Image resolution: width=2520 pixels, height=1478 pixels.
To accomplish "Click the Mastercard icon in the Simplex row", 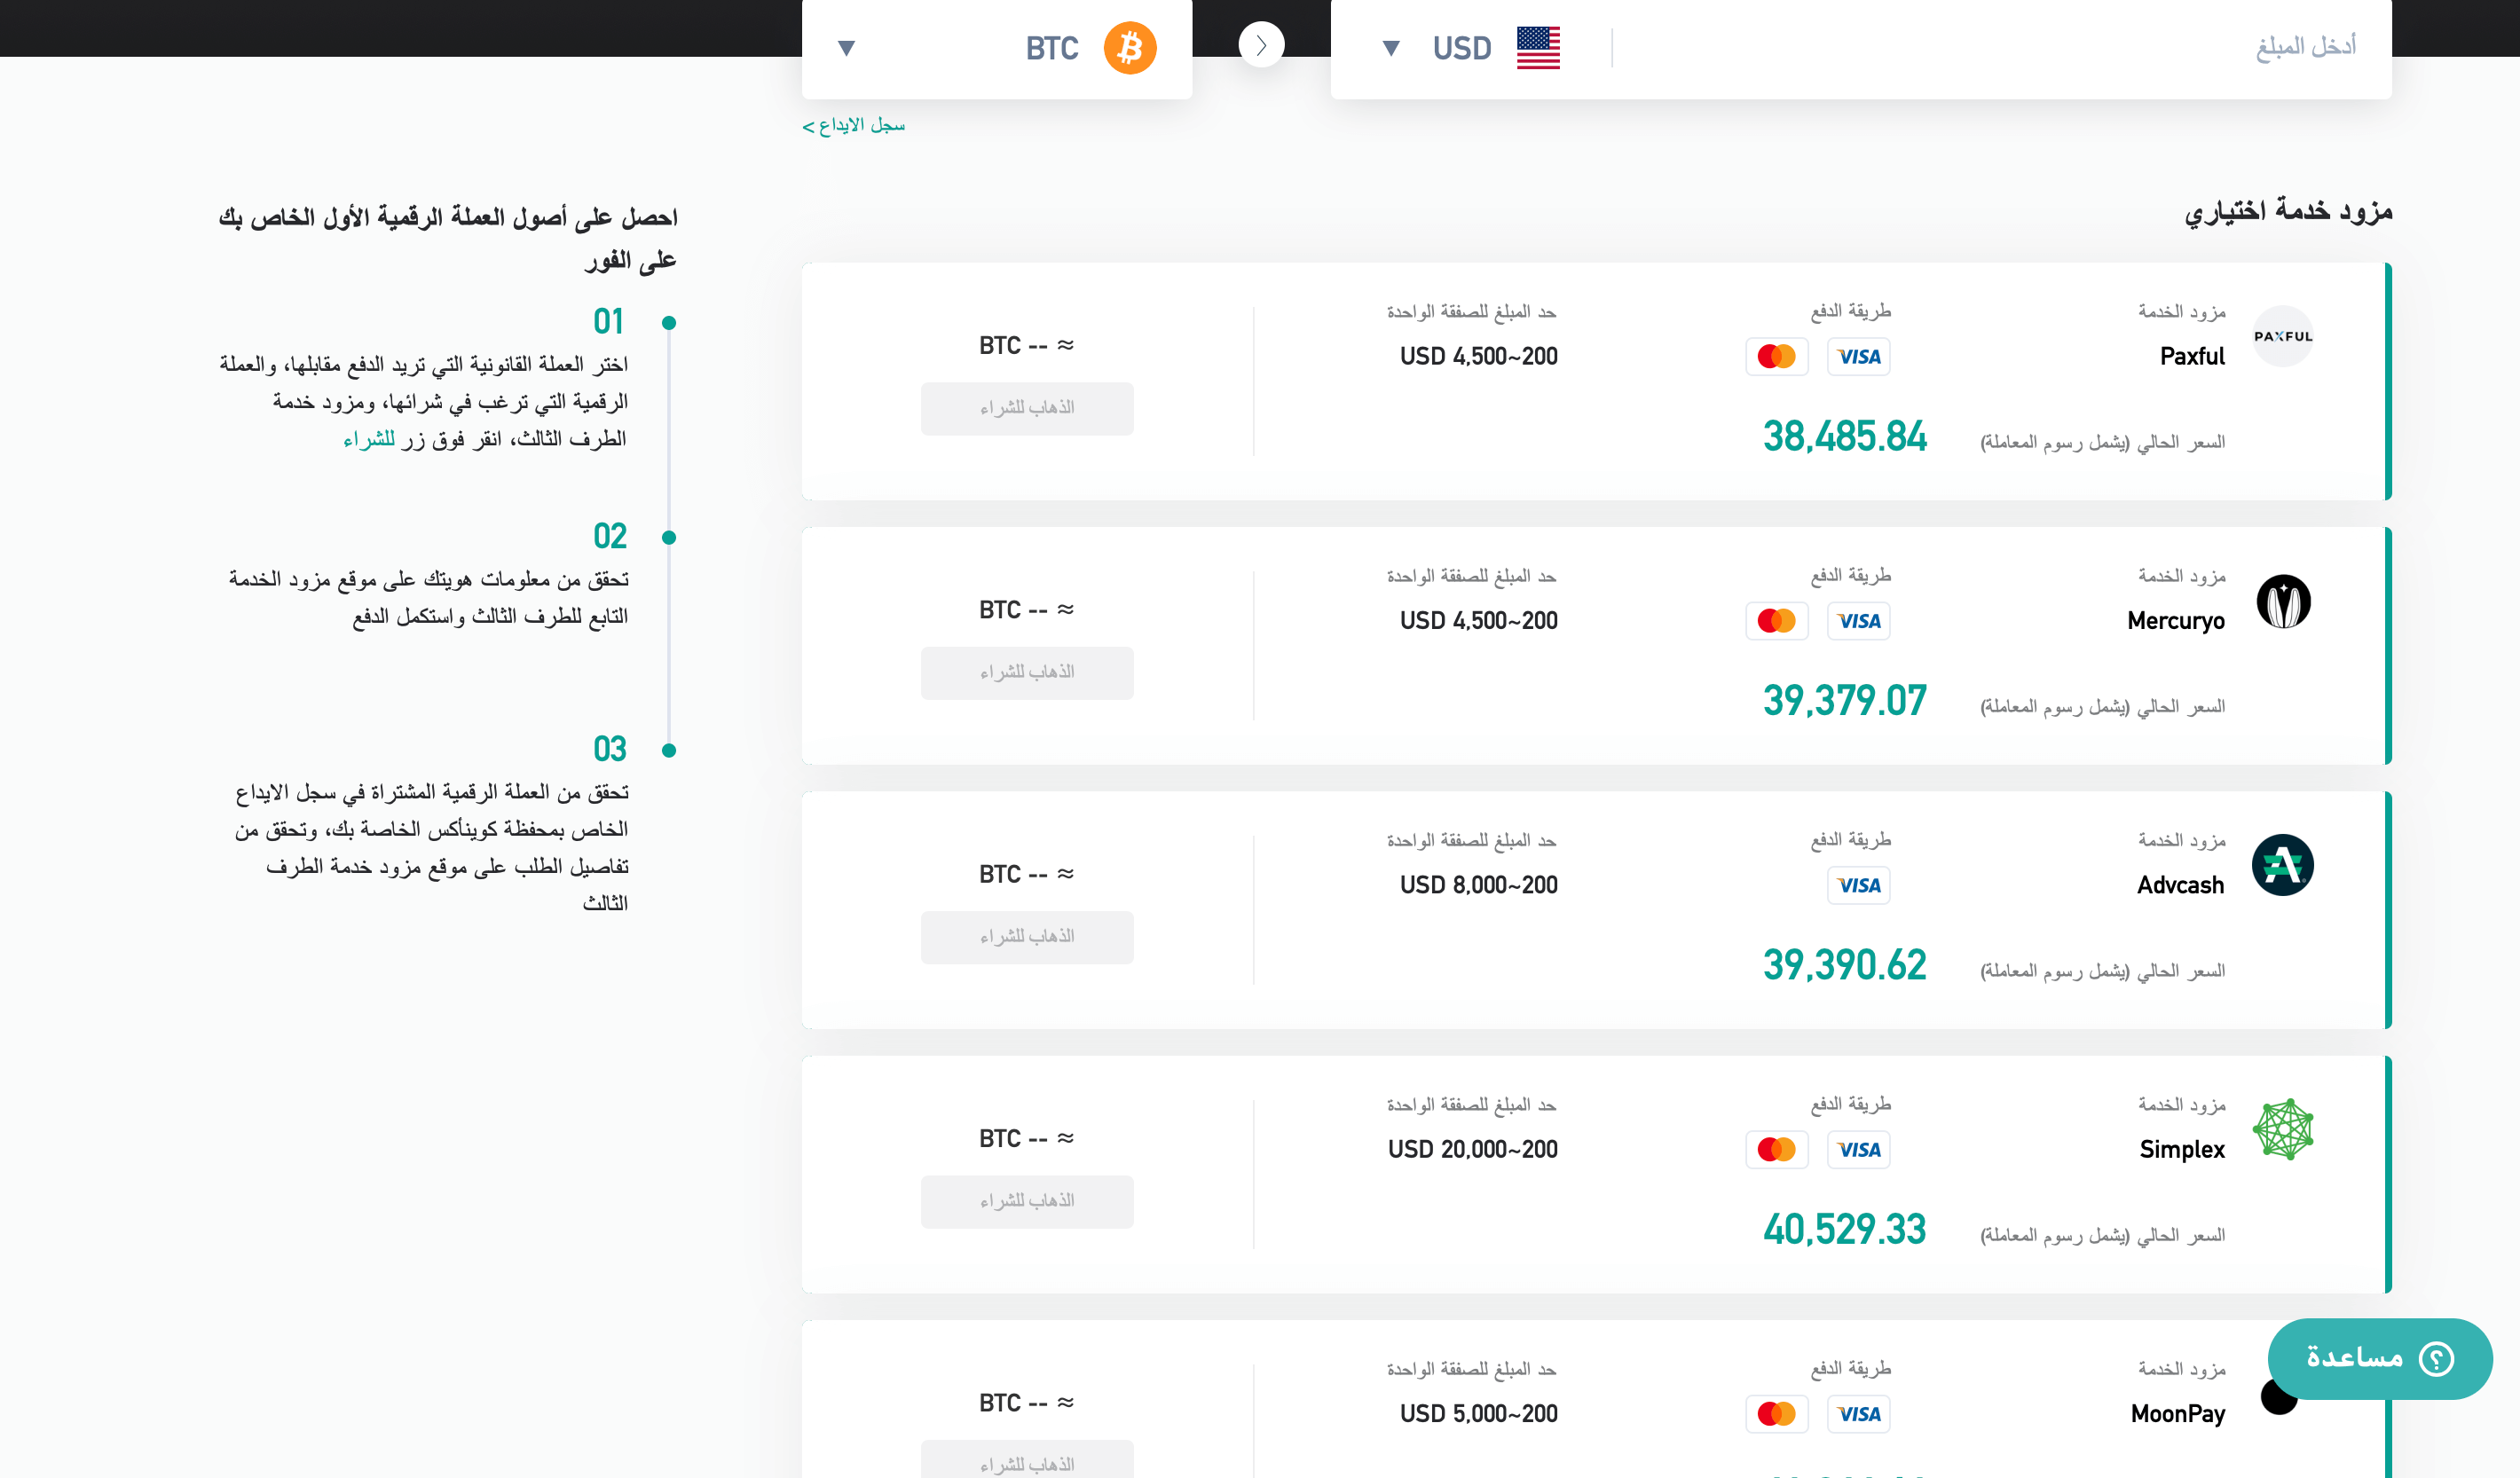I will 1776,1150.
